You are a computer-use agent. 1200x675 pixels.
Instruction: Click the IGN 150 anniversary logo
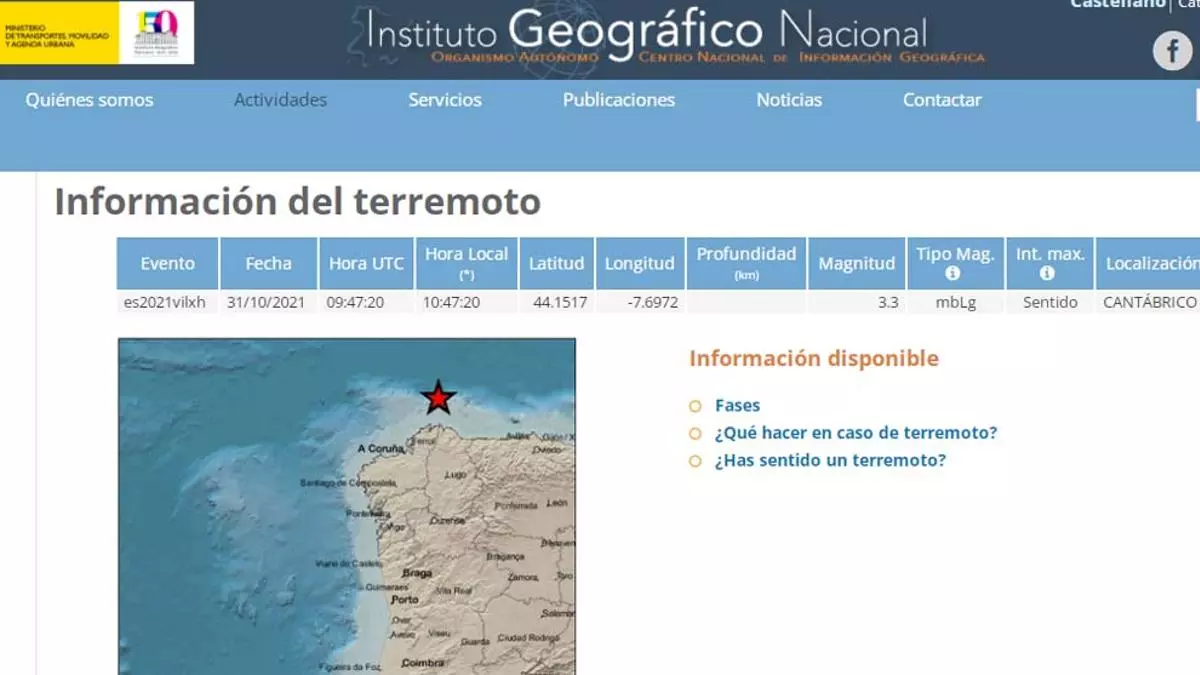(156, 33)
